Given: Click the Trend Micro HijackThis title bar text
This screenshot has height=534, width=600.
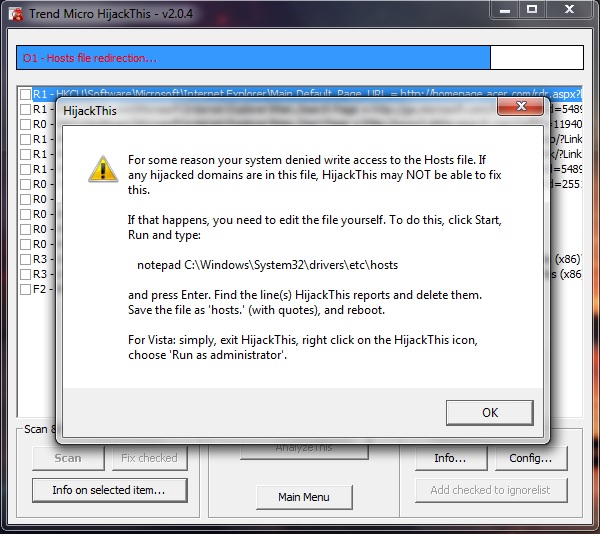Looking at the screenshot, I should [111, 14].
